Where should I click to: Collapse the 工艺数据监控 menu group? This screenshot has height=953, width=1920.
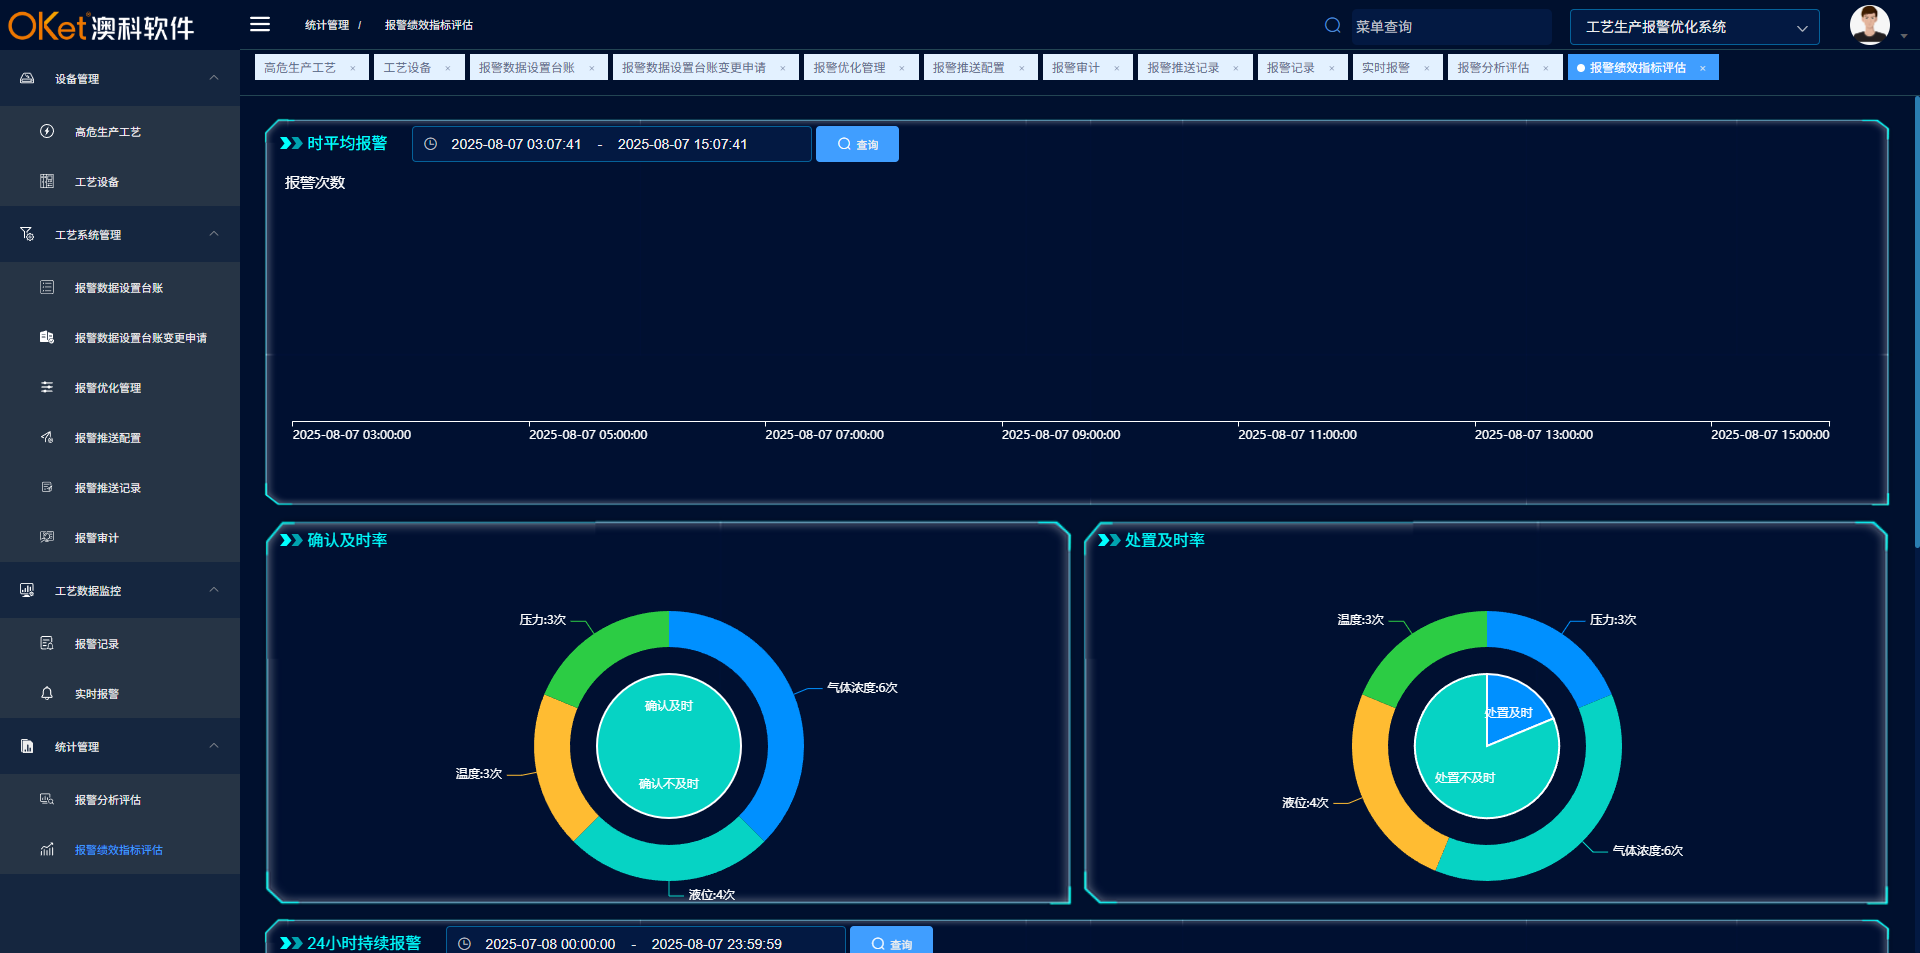tap(214, 590)
